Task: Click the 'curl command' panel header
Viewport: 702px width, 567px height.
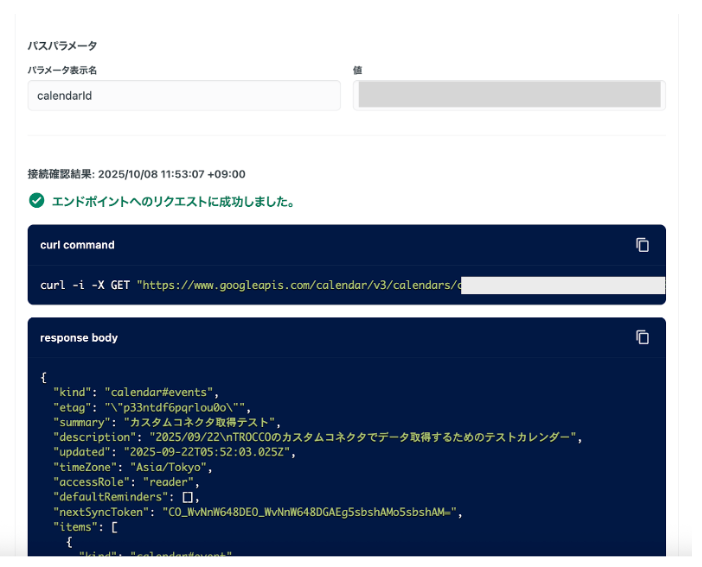Action: coord(77,245)
